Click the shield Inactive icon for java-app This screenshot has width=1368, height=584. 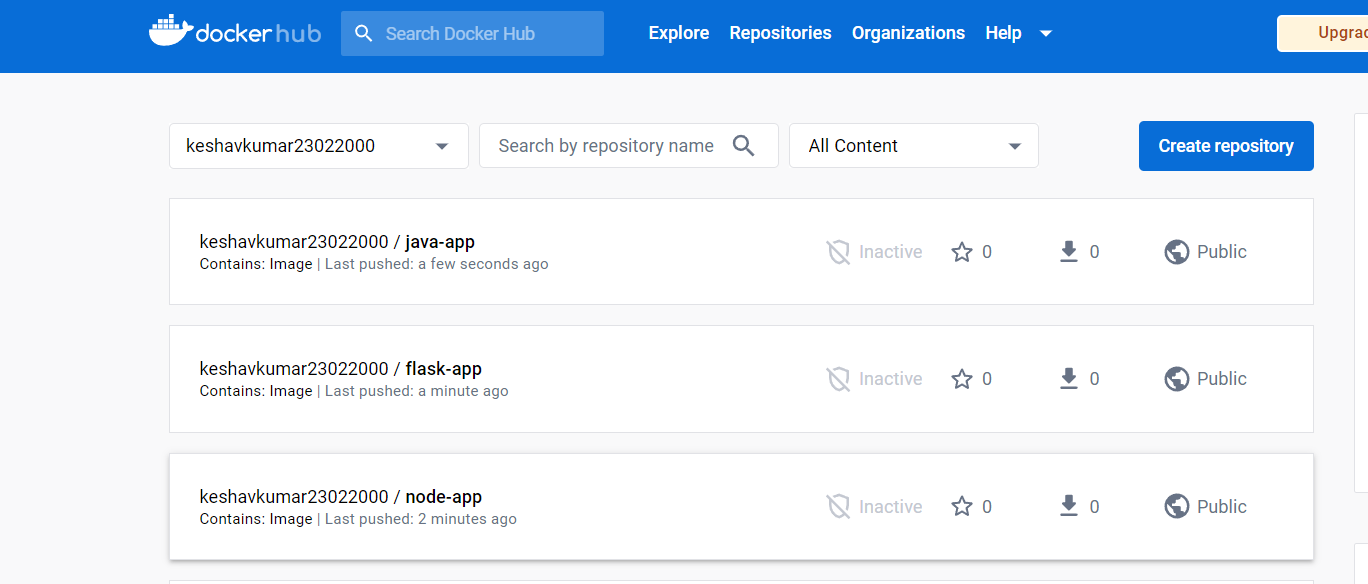tap(838, 252)
